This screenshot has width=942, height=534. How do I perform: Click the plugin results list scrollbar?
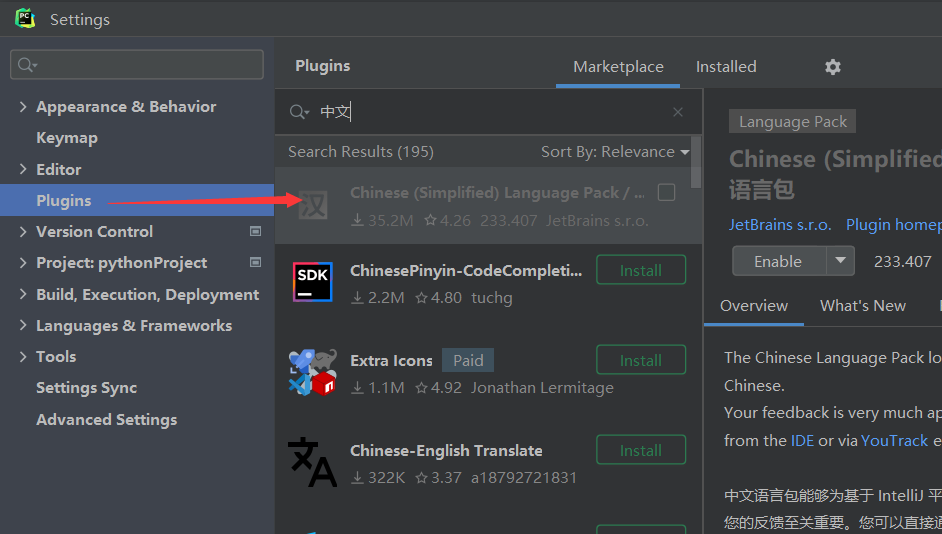(x=696, y=162)
